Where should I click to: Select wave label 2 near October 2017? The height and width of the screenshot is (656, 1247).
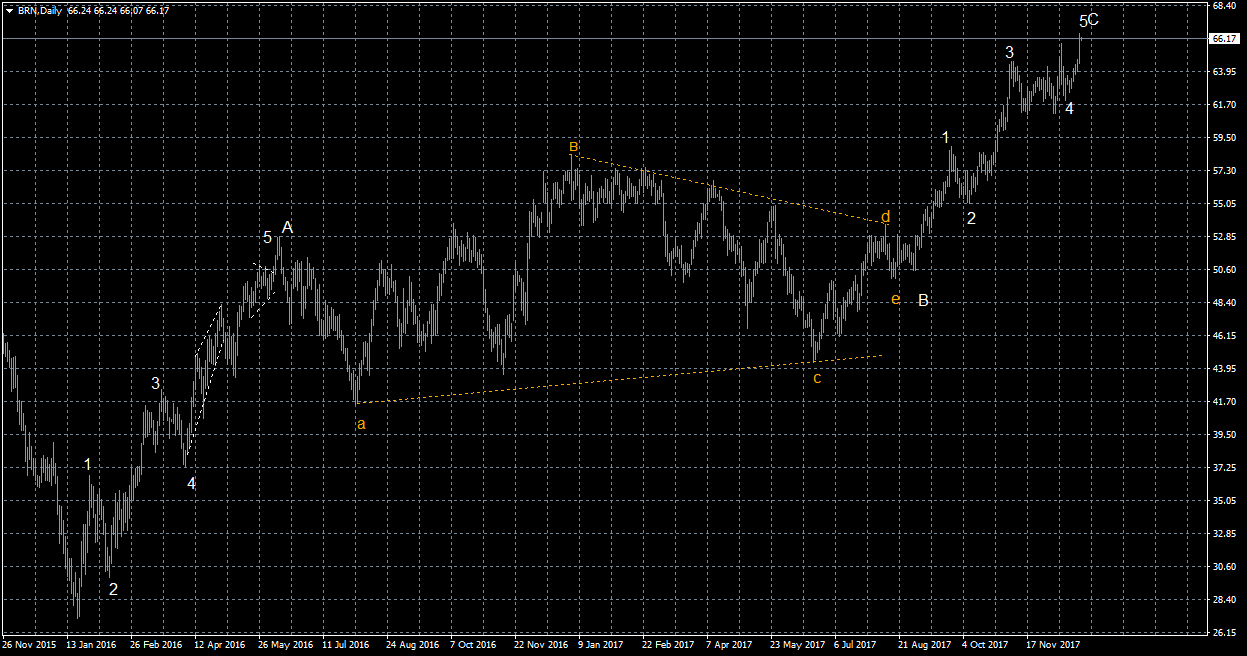(x=971, y=217)
